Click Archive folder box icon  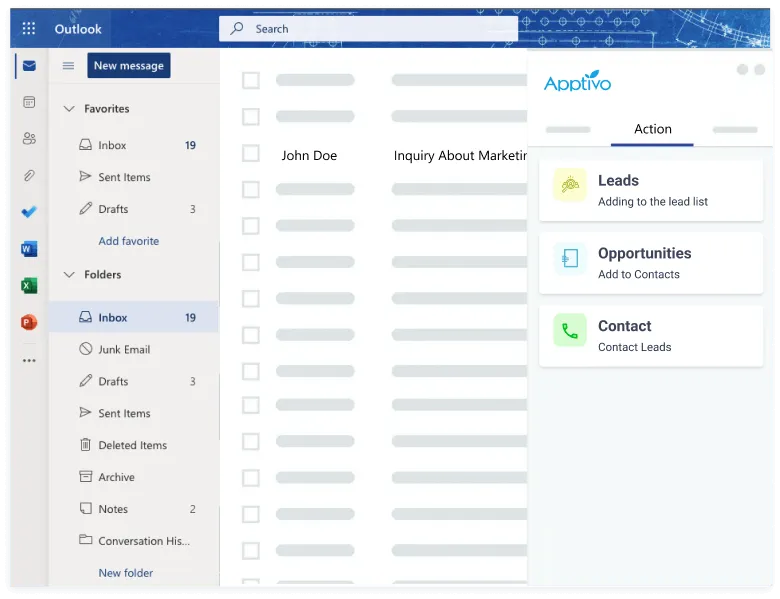click(x=86, y=477)
